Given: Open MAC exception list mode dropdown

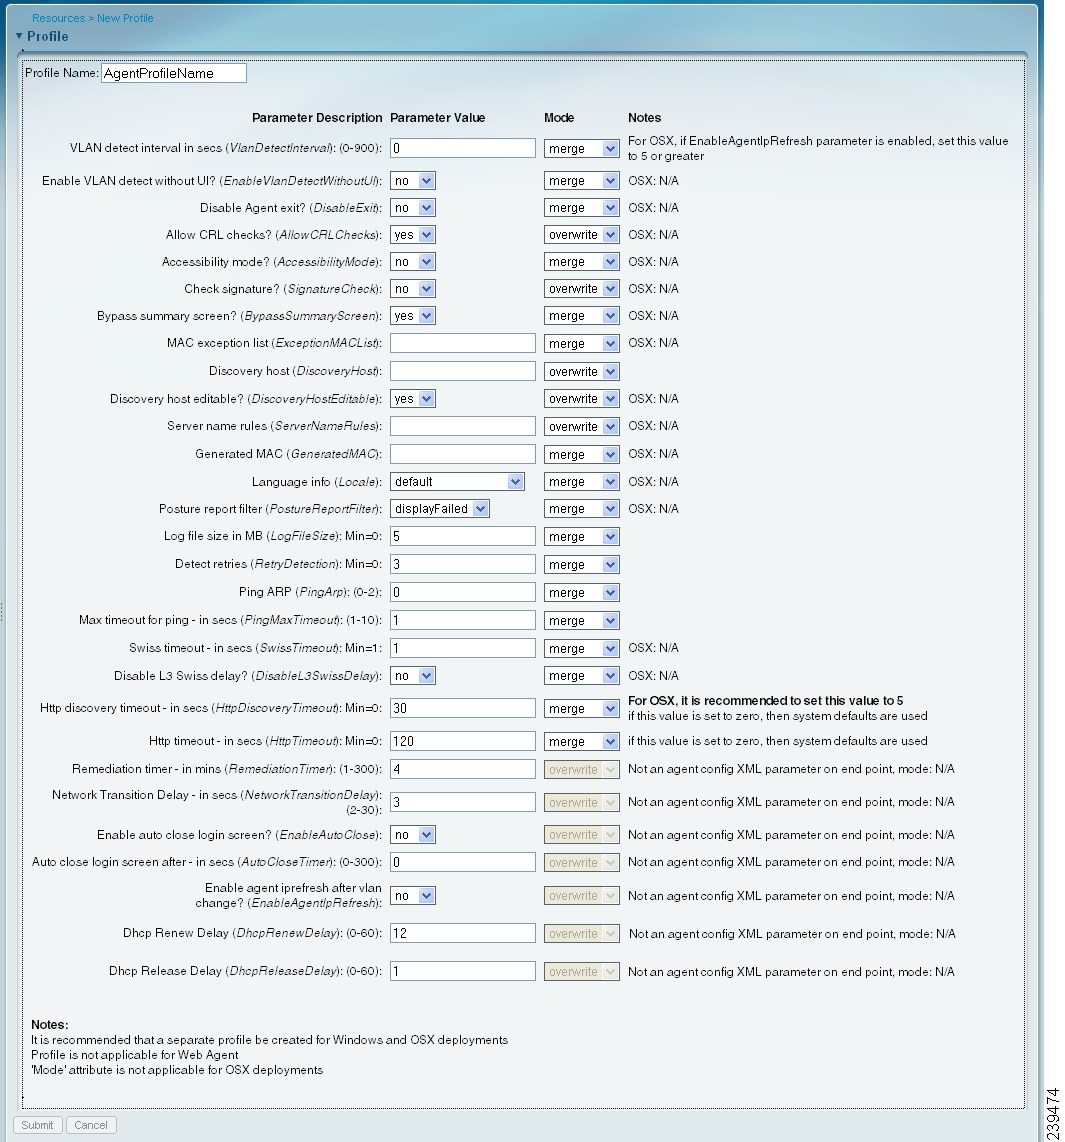Looking at the screenshot, I should [x=581, y=343].
